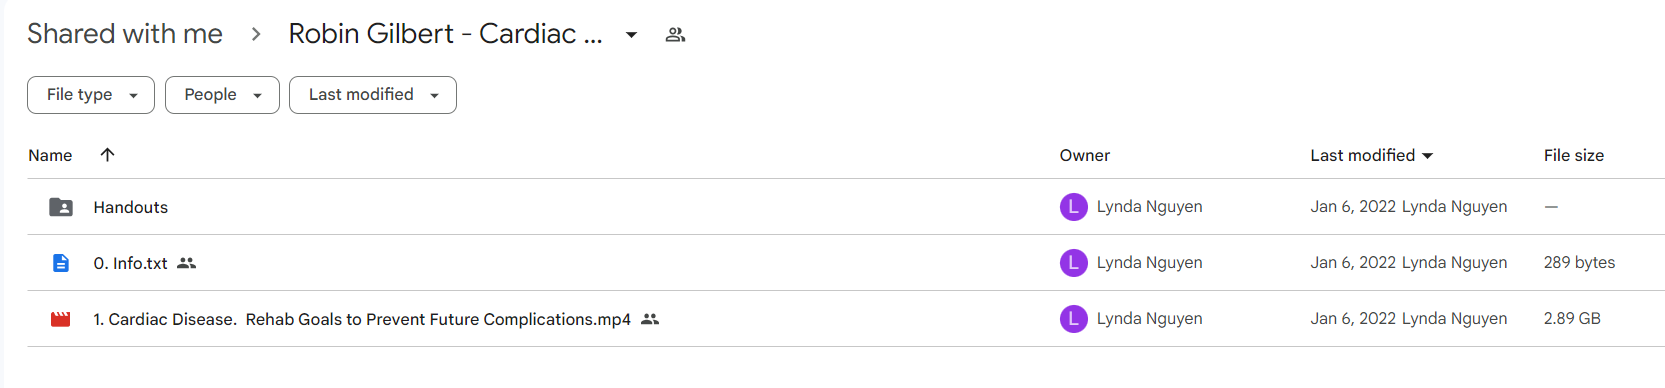Open the Robin Gilbert folder dropdown arrow

[631, 35]
